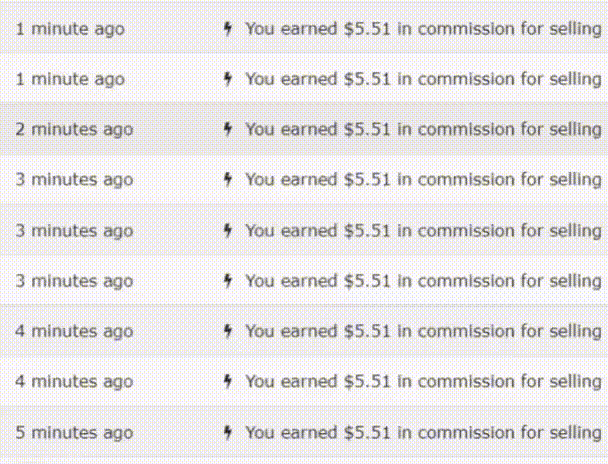Select the lightning icon in the topmost 1 minute ago row
The image size is (608, 464).
pos(228,29)
